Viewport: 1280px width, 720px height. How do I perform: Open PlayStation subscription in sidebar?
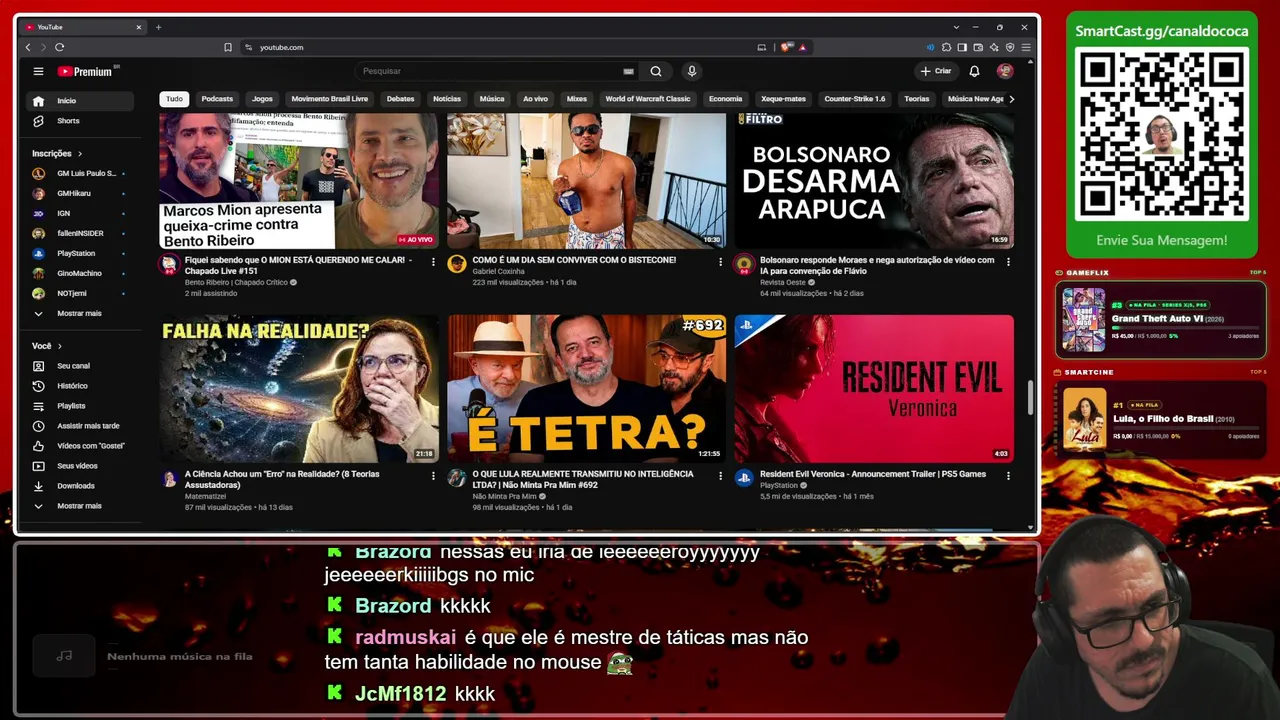[x=81, y=253]
